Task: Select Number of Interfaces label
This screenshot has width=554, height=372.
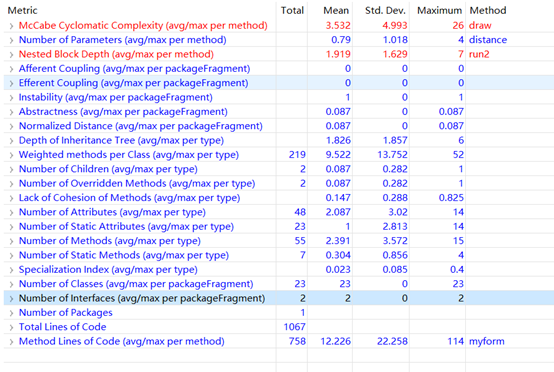Action: point(142,298)
